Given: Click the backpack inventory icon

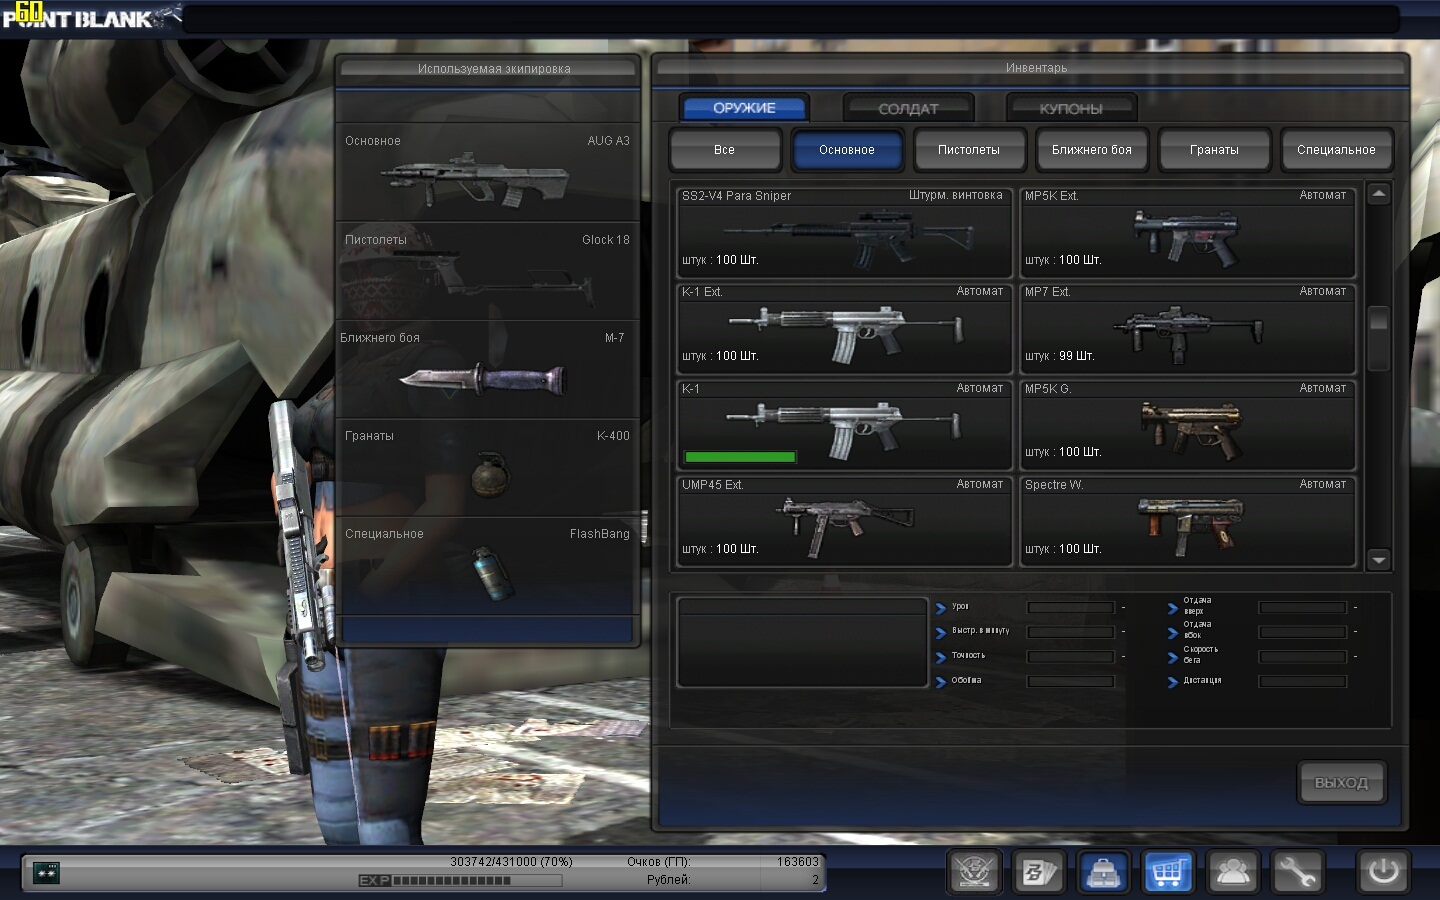Looking at the screenshot, I should (1103, 872).
